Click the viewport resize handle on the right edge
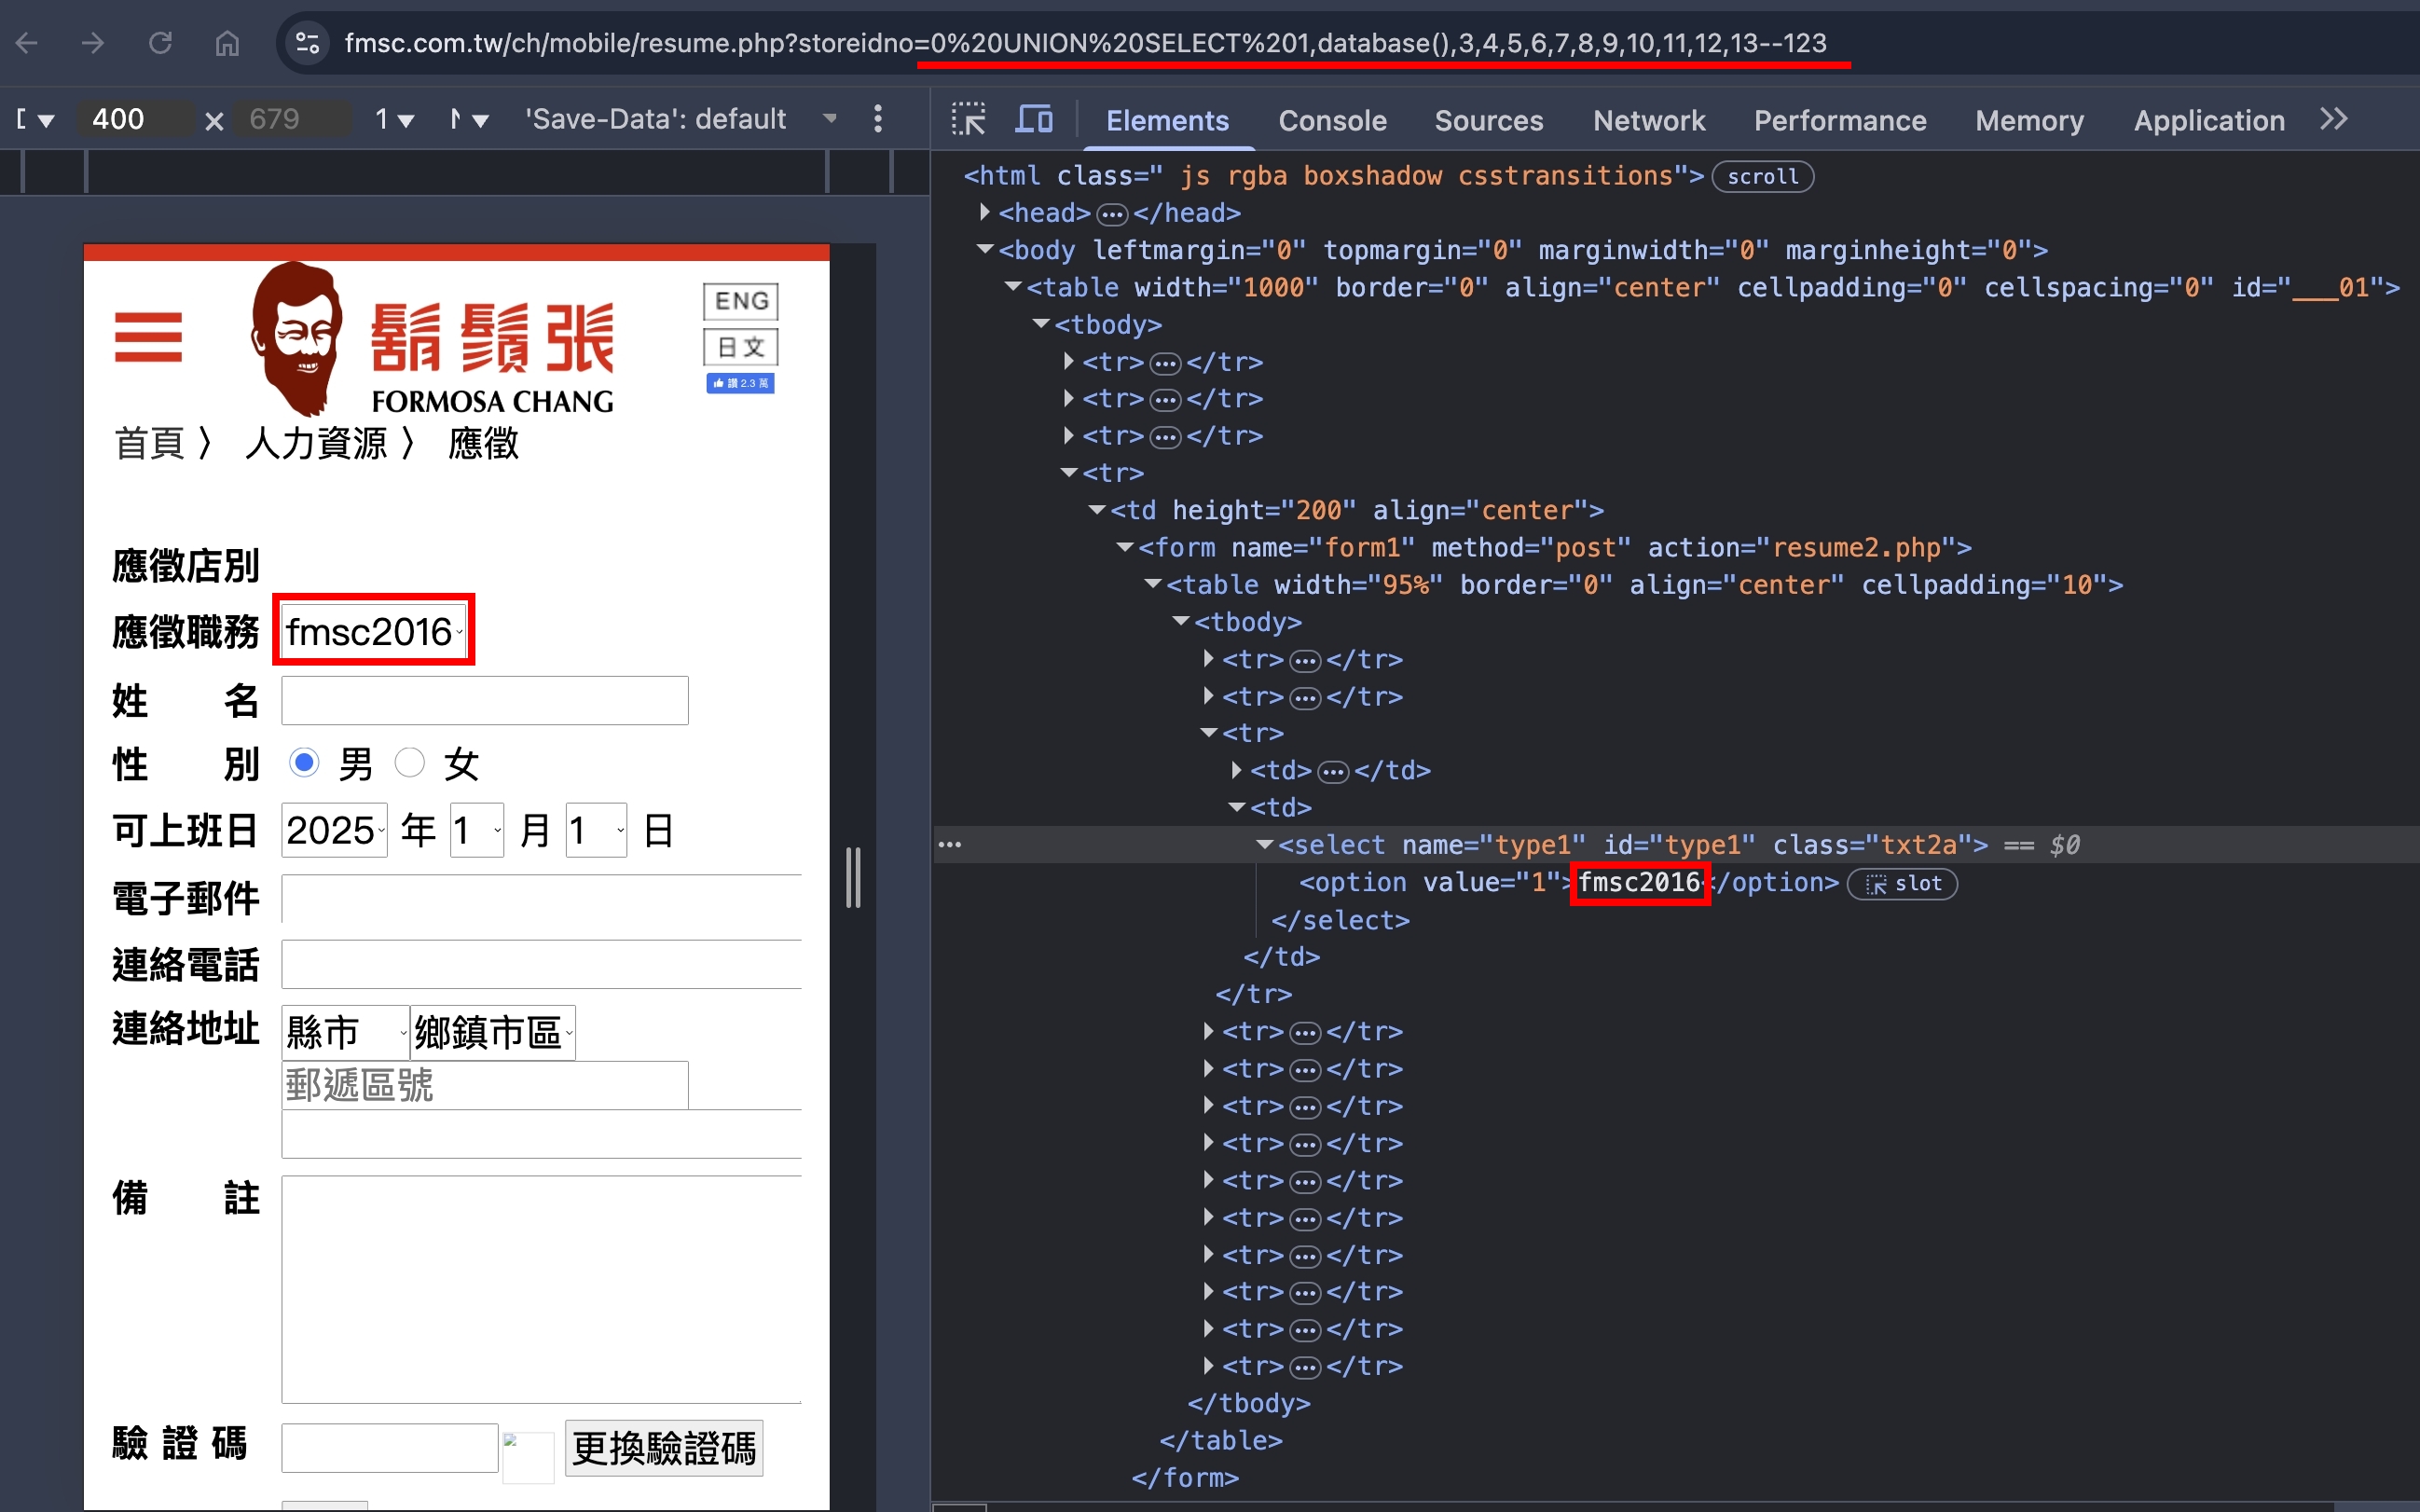The image size is (2420, 1512). pos(853,878)
